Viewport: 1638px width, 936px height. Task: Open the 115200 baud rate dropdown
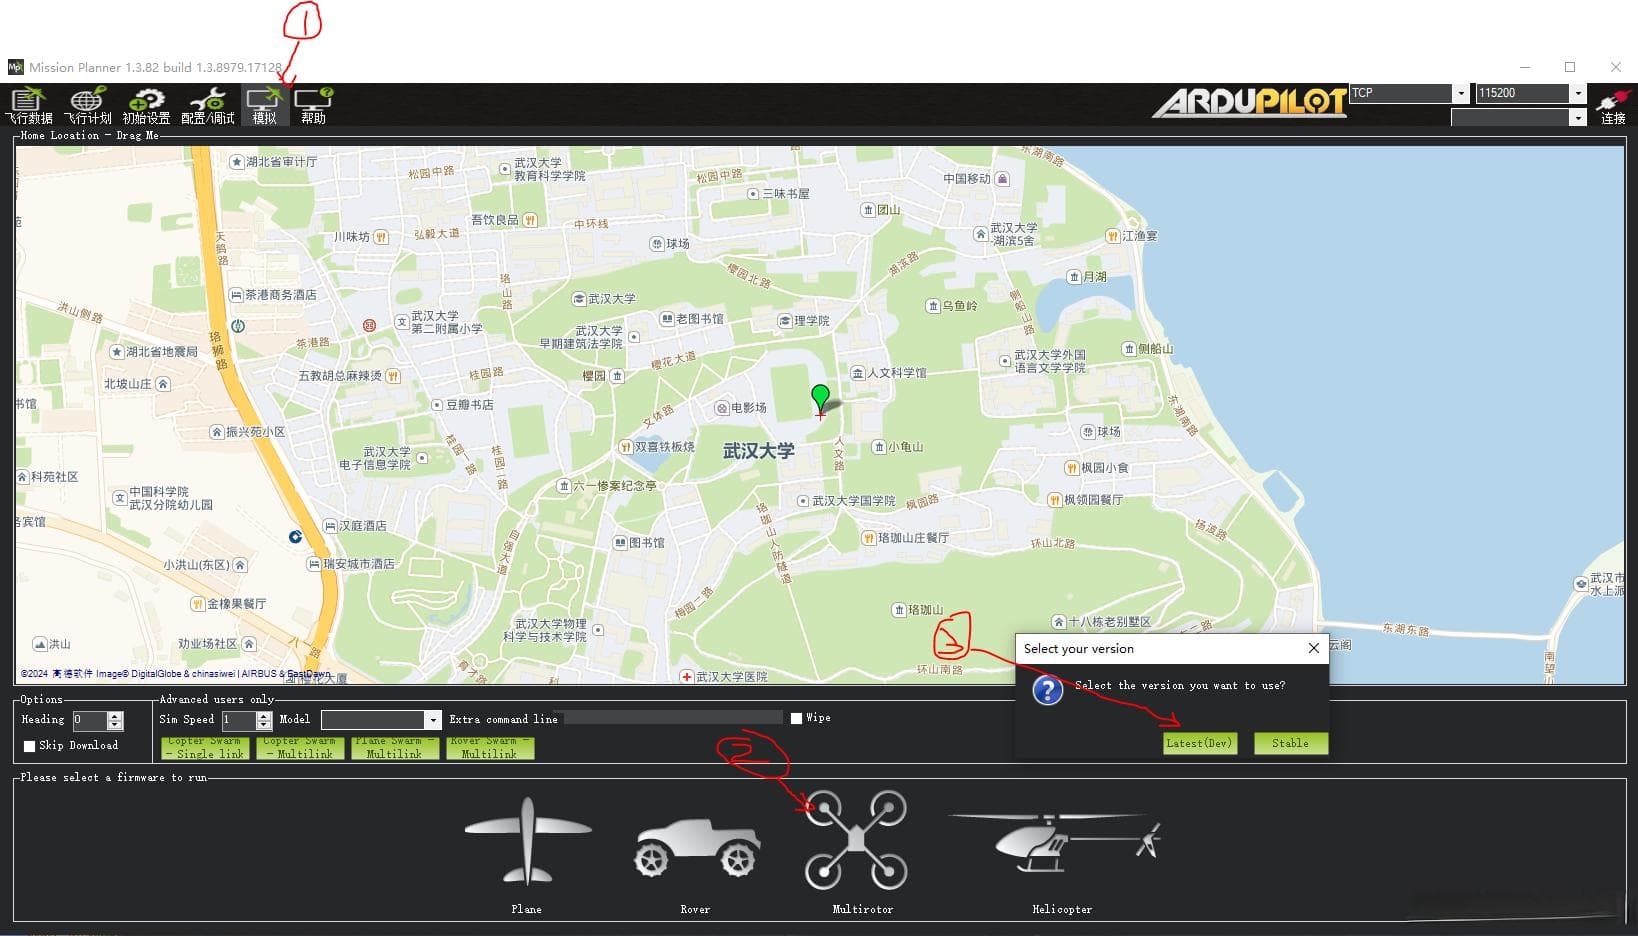point(1578,93)
